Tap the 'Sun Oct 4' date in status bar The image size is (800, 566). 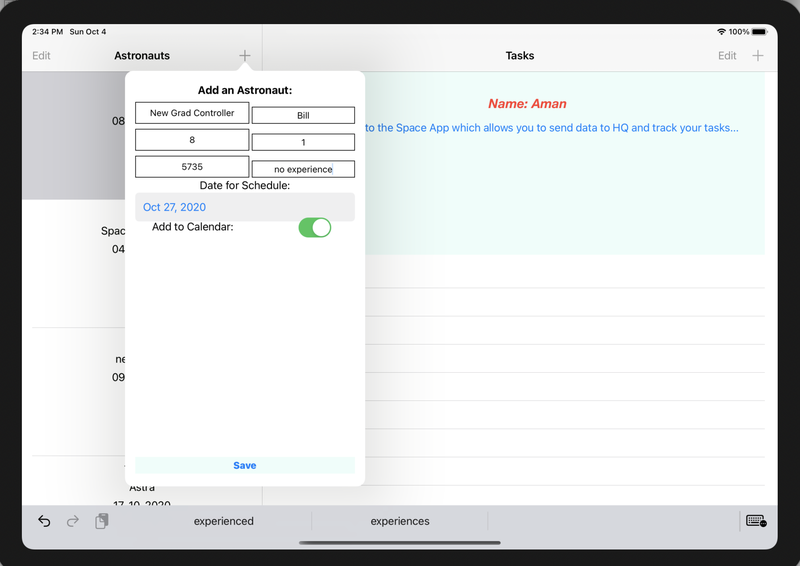(x=88, y=32)
